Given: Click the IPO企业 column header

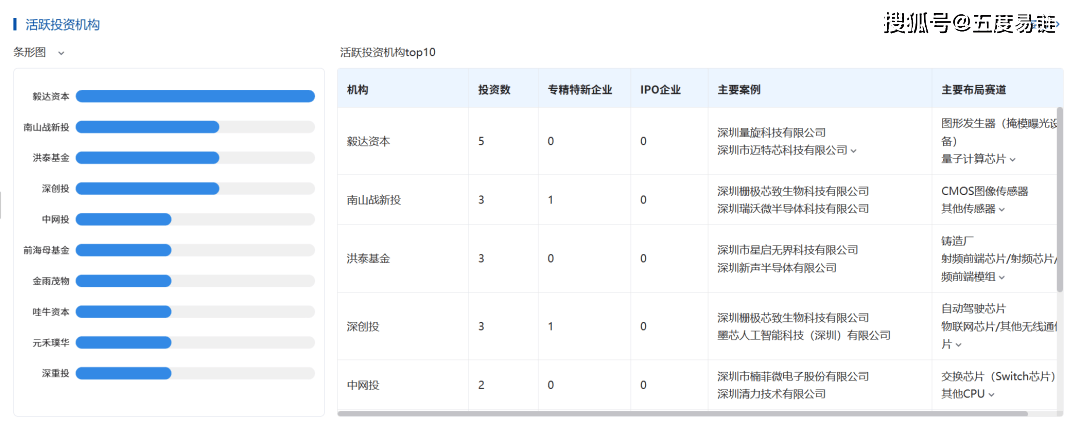Looking at the screenshot, I should [x=660, y=90].
